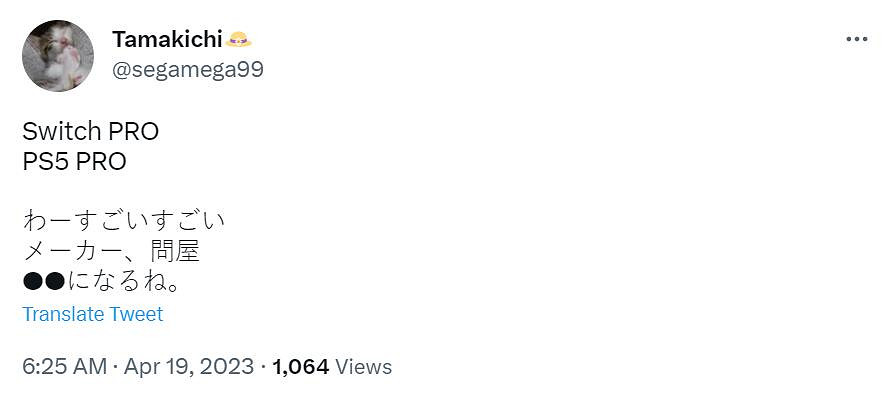Click the @segamega99 handle
Viewport: 894px width, 400px height.
pos(187,69)
